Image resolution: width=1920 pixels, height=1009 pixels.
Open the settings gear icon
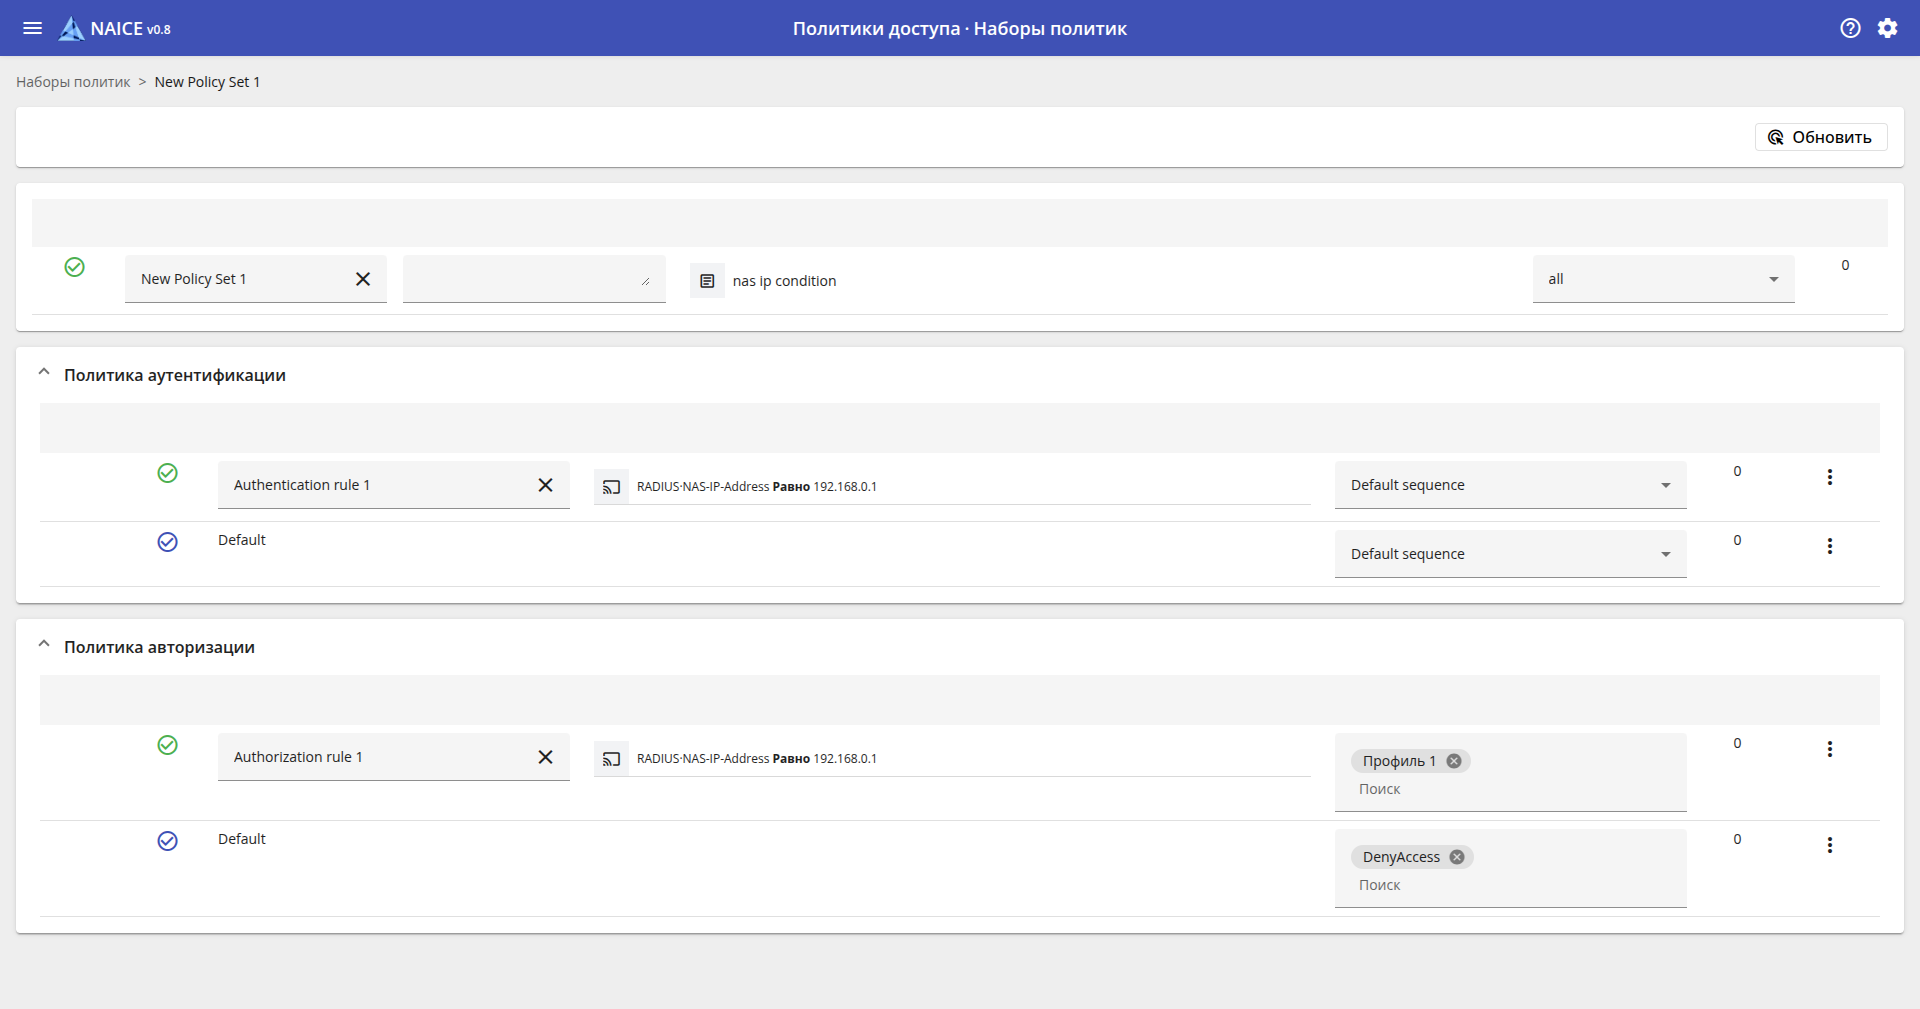[x=1887, y=28]
